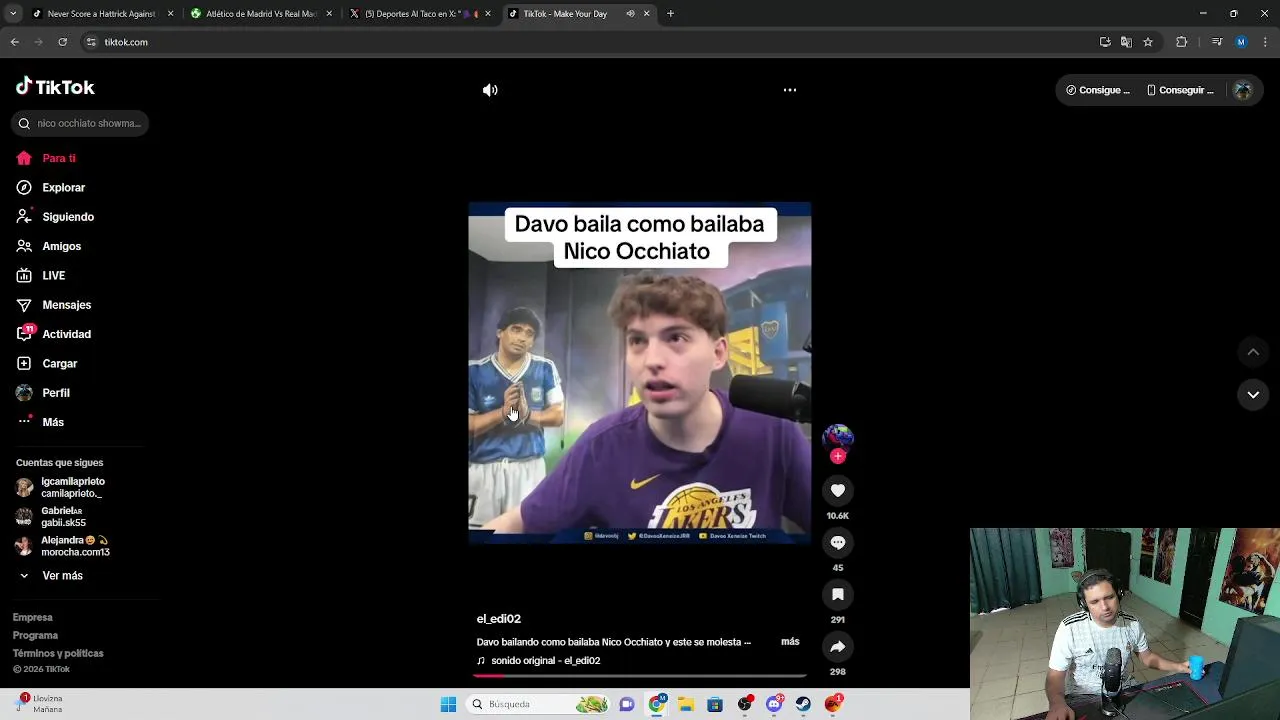This screenshot has width=1280, height=720.
Task: Open Steam from the taskbar
Action: 803,704
